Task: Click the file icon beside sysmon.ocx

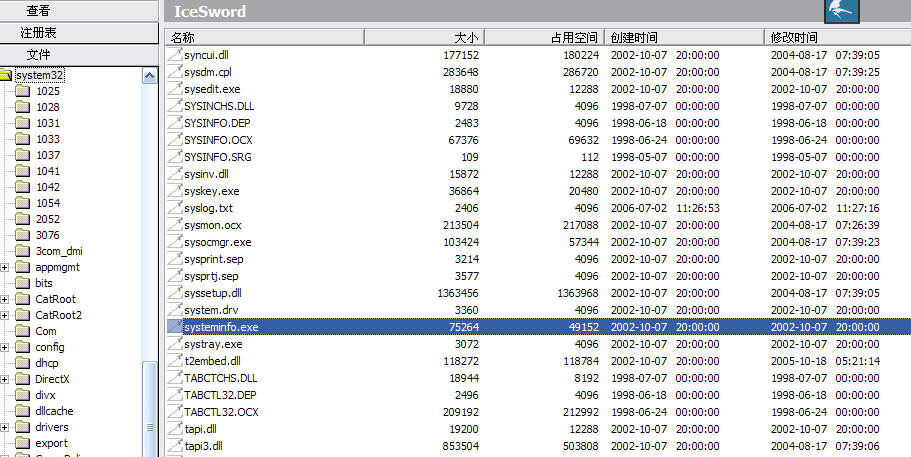Action: pyautogui.click(x=175, y=225)
